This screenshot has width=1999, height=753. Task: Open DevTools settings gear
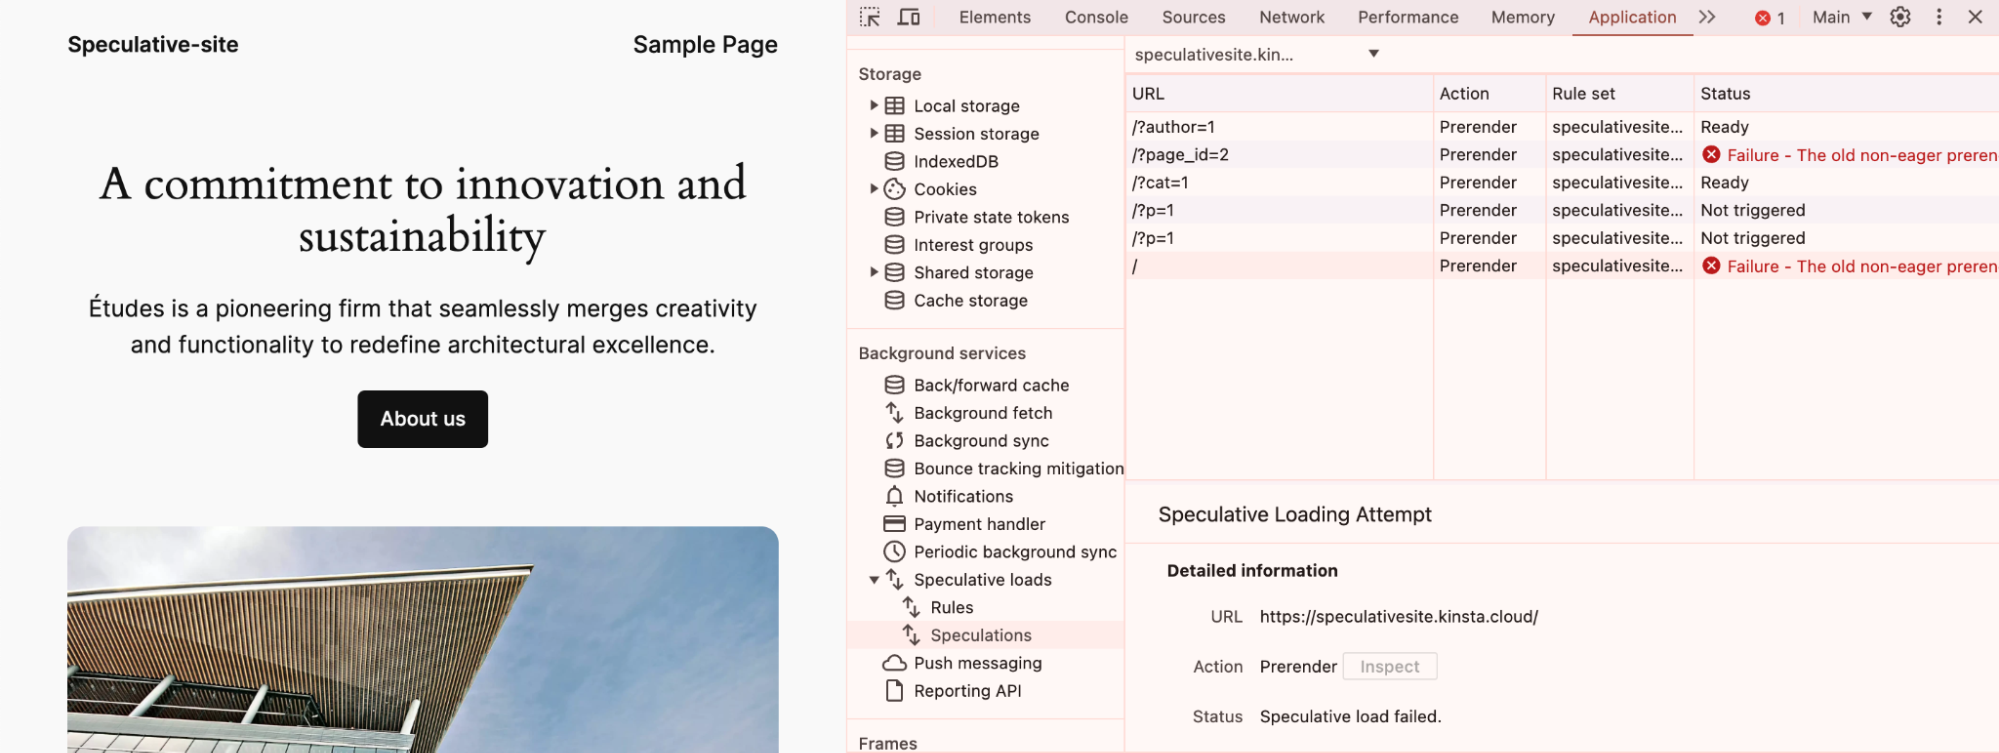click(x=1900, y=17)
